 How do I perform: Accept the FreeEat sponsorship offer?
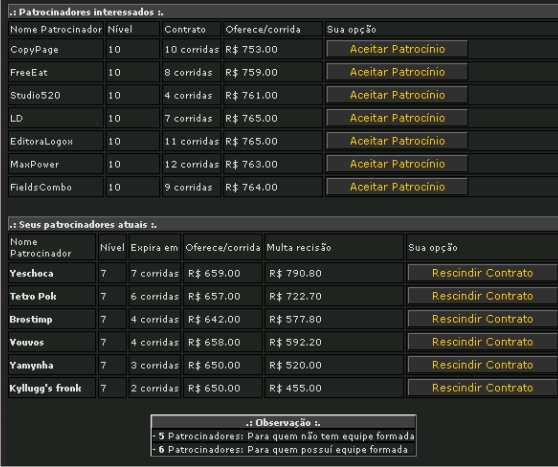397,72
